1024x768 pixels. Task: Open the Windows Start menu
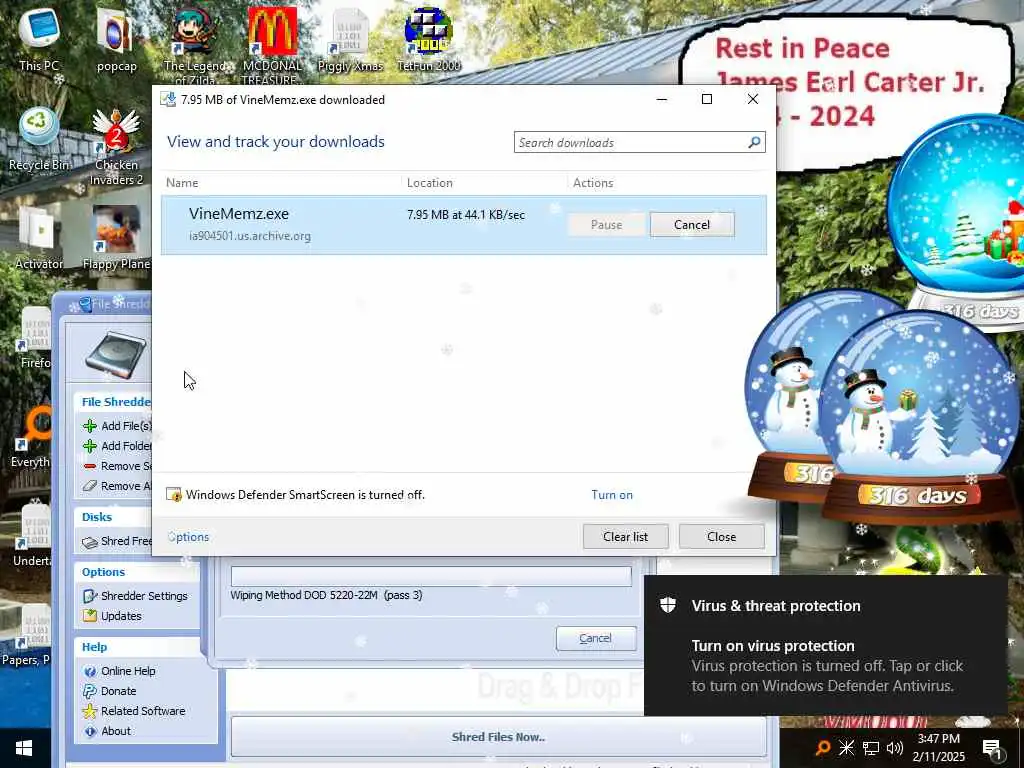click(24, 748)
